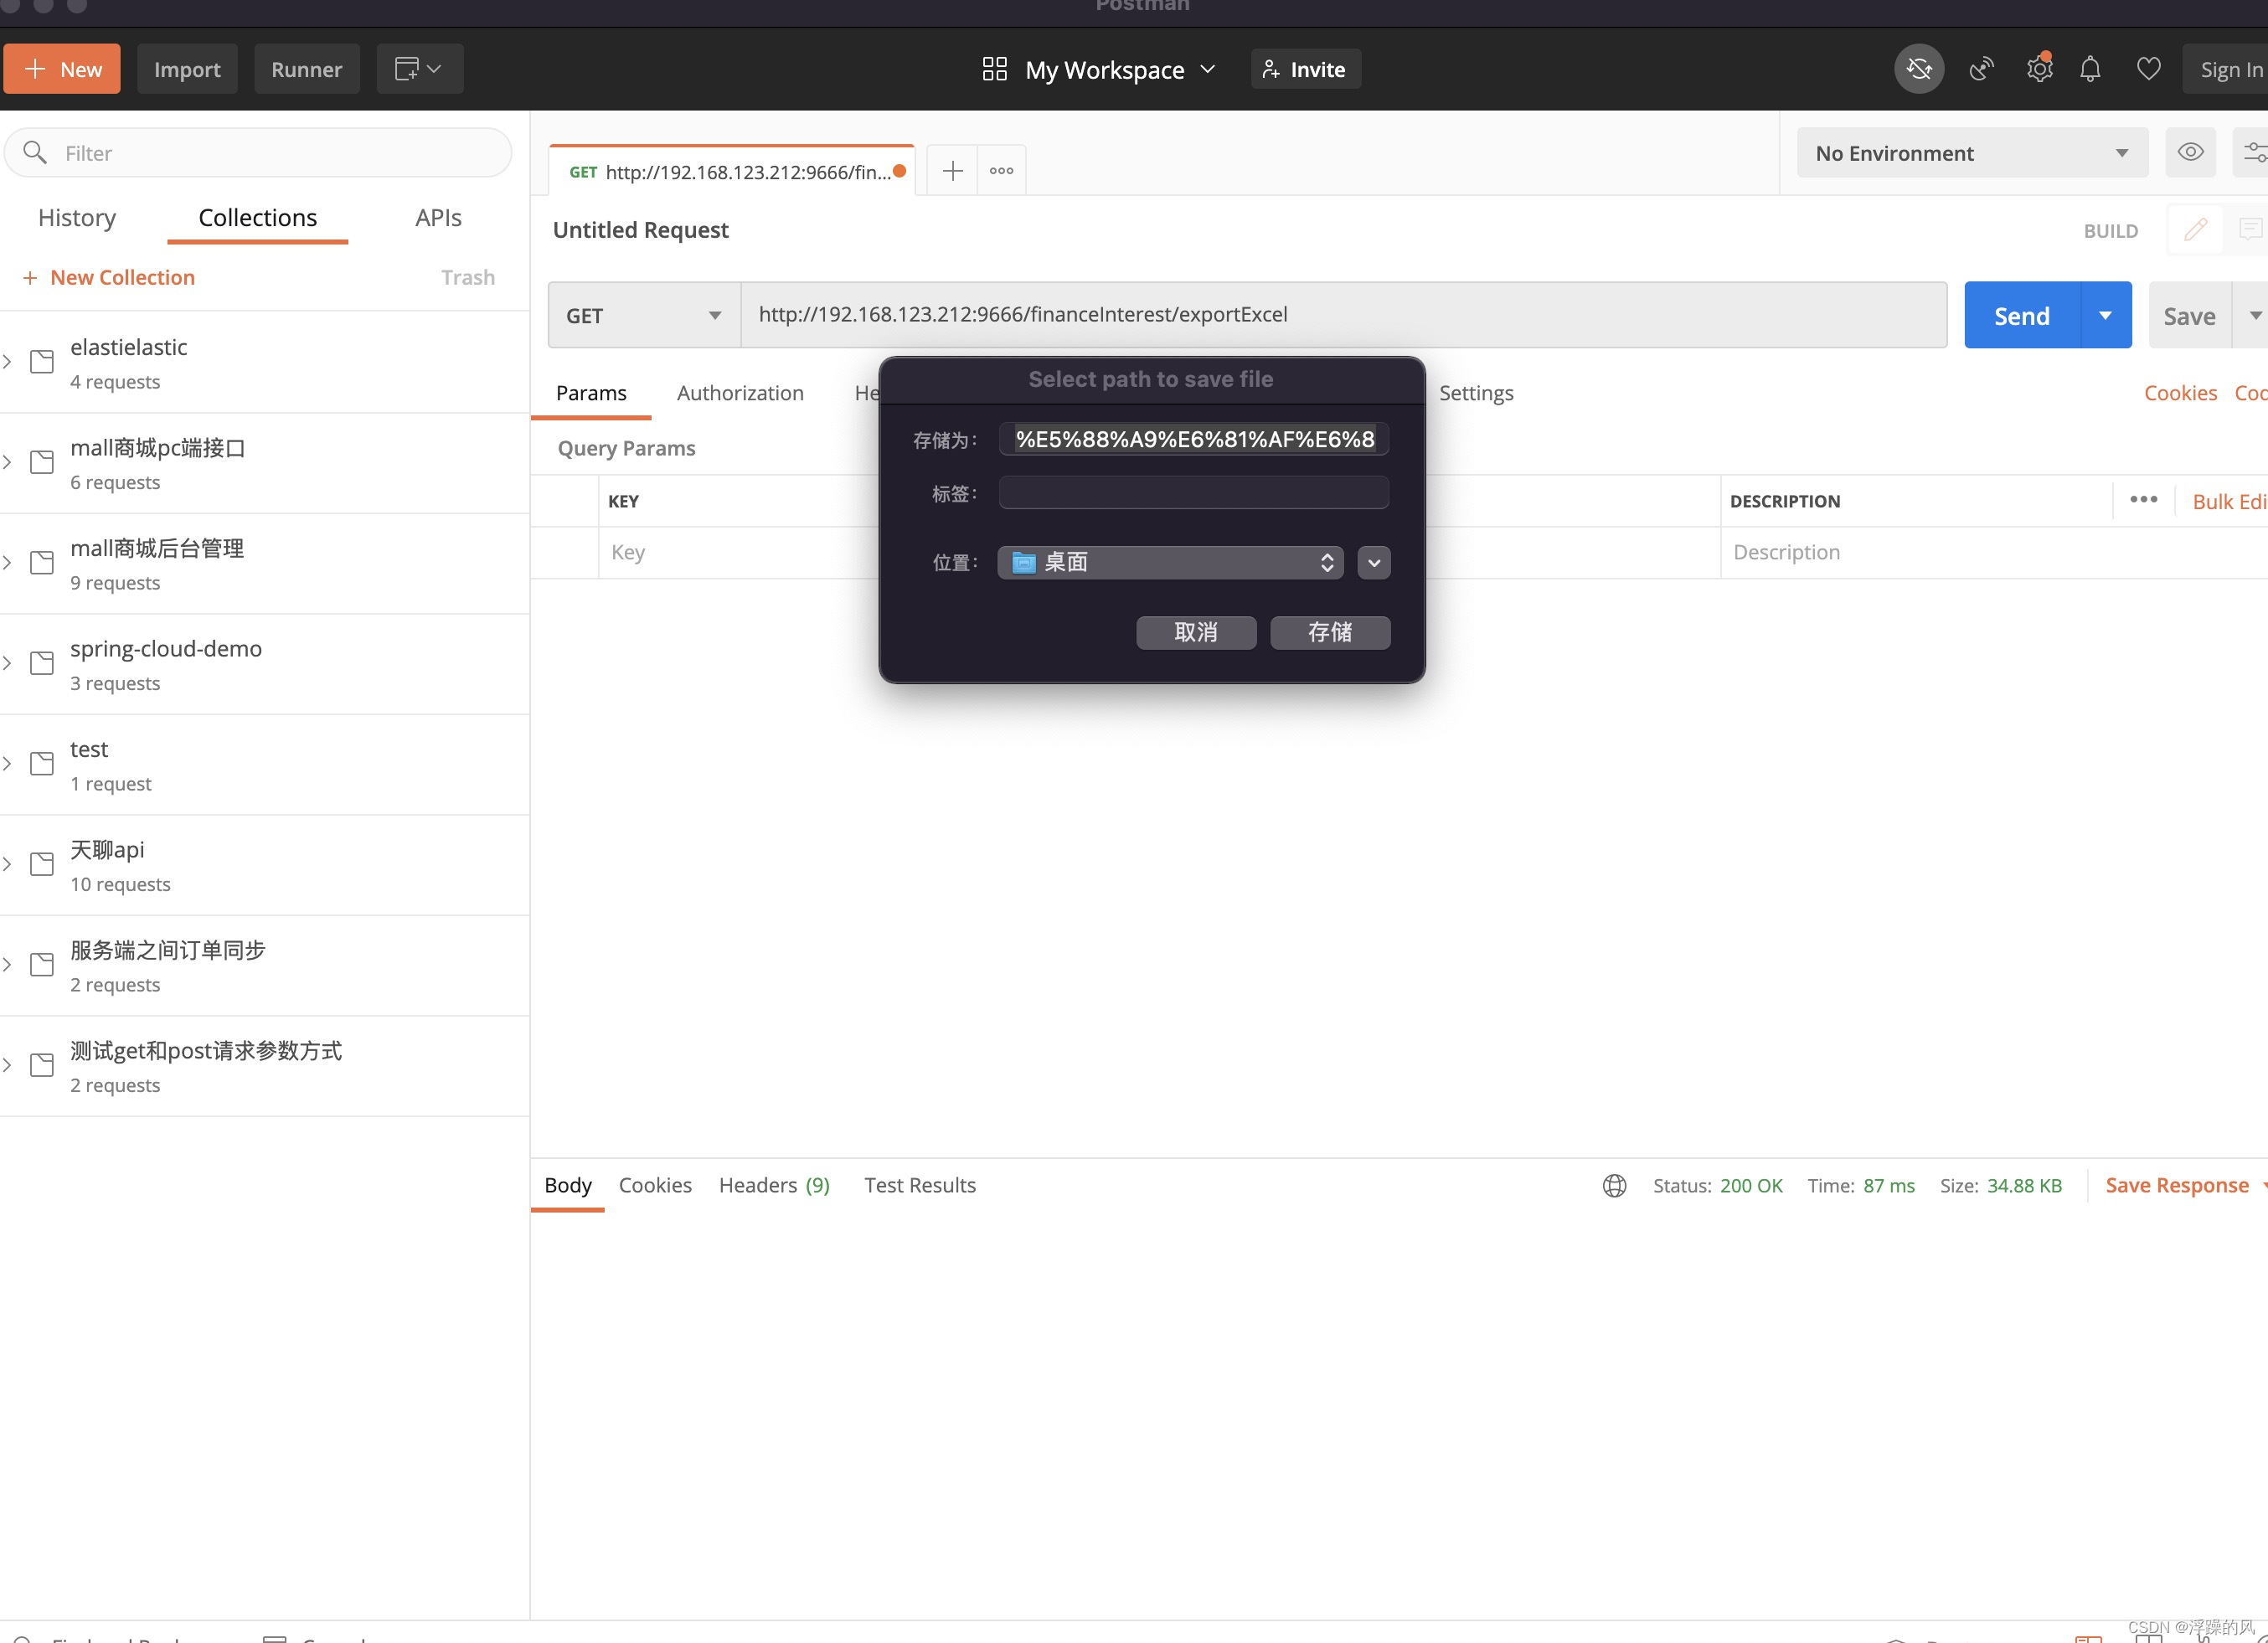
Task: Click the new tab plus icon
Action: tap(952, 171)
